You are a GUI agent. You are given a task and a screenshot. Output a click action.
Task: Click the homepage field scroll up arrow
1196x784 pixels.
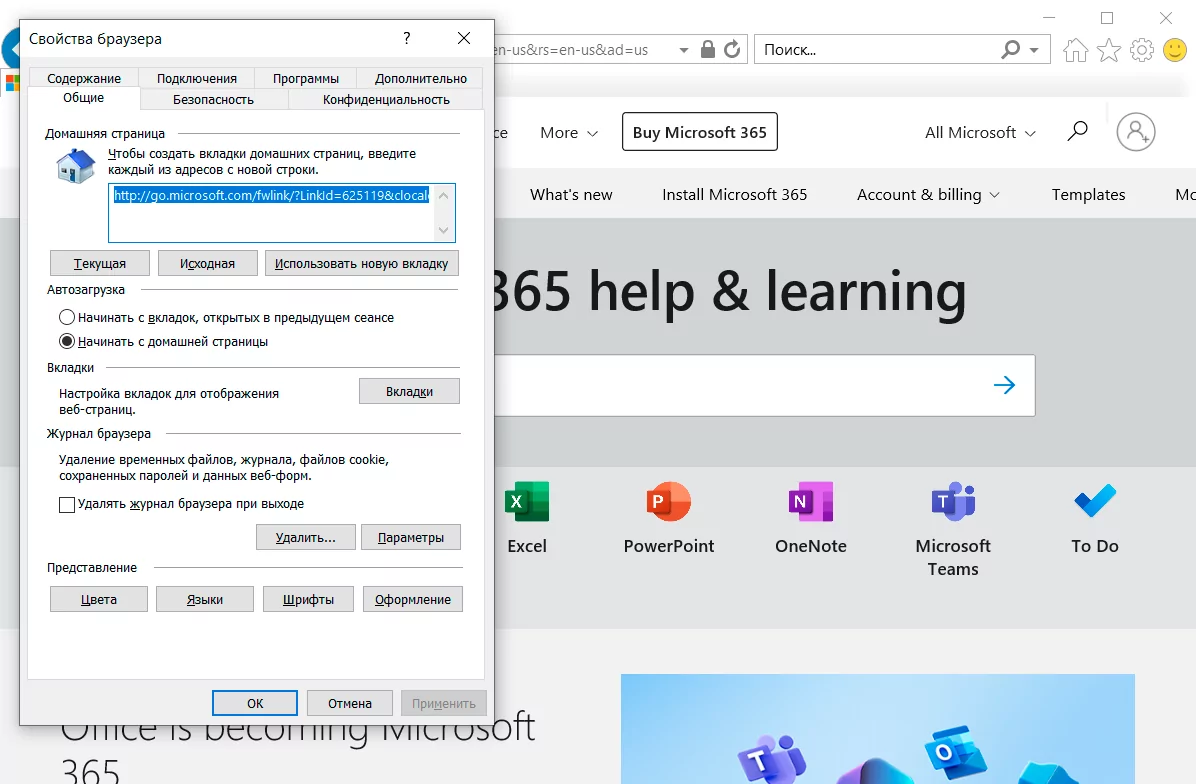click(444, 195)
